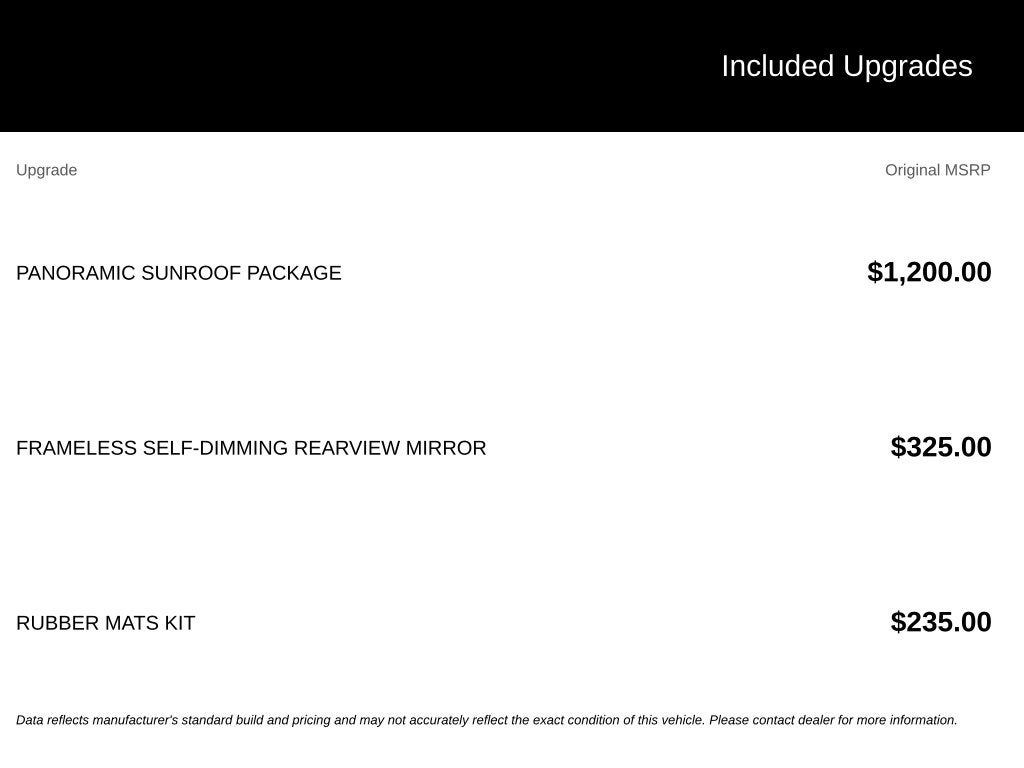Select the Original MSRP column header
The image size is (1024, 768).
pos(938,170)
